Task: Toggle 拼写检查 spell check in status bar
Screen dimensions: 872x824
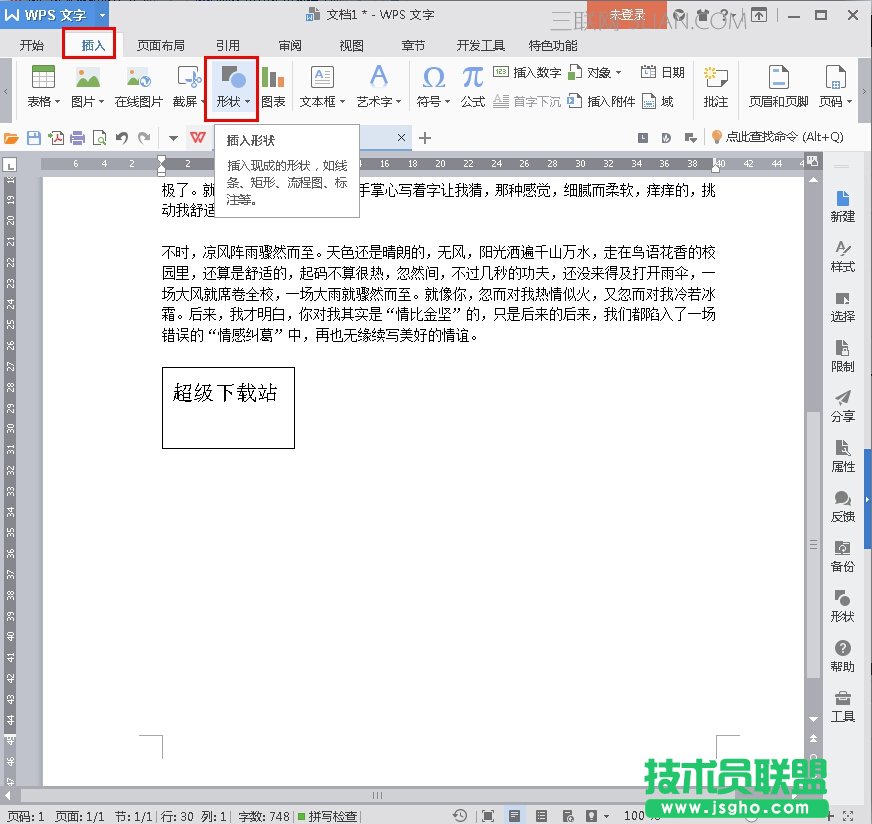Action: [x=327, y=816]
